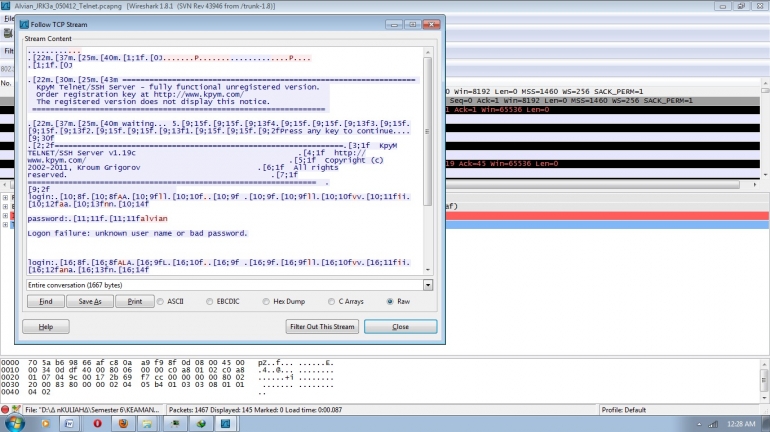Select packet row with 'MSS=1460 WS=256 SACK_PERM=1' Seq=0 Ack=1
The height and width of the screenshot is (432, 770).
point(603,101)
